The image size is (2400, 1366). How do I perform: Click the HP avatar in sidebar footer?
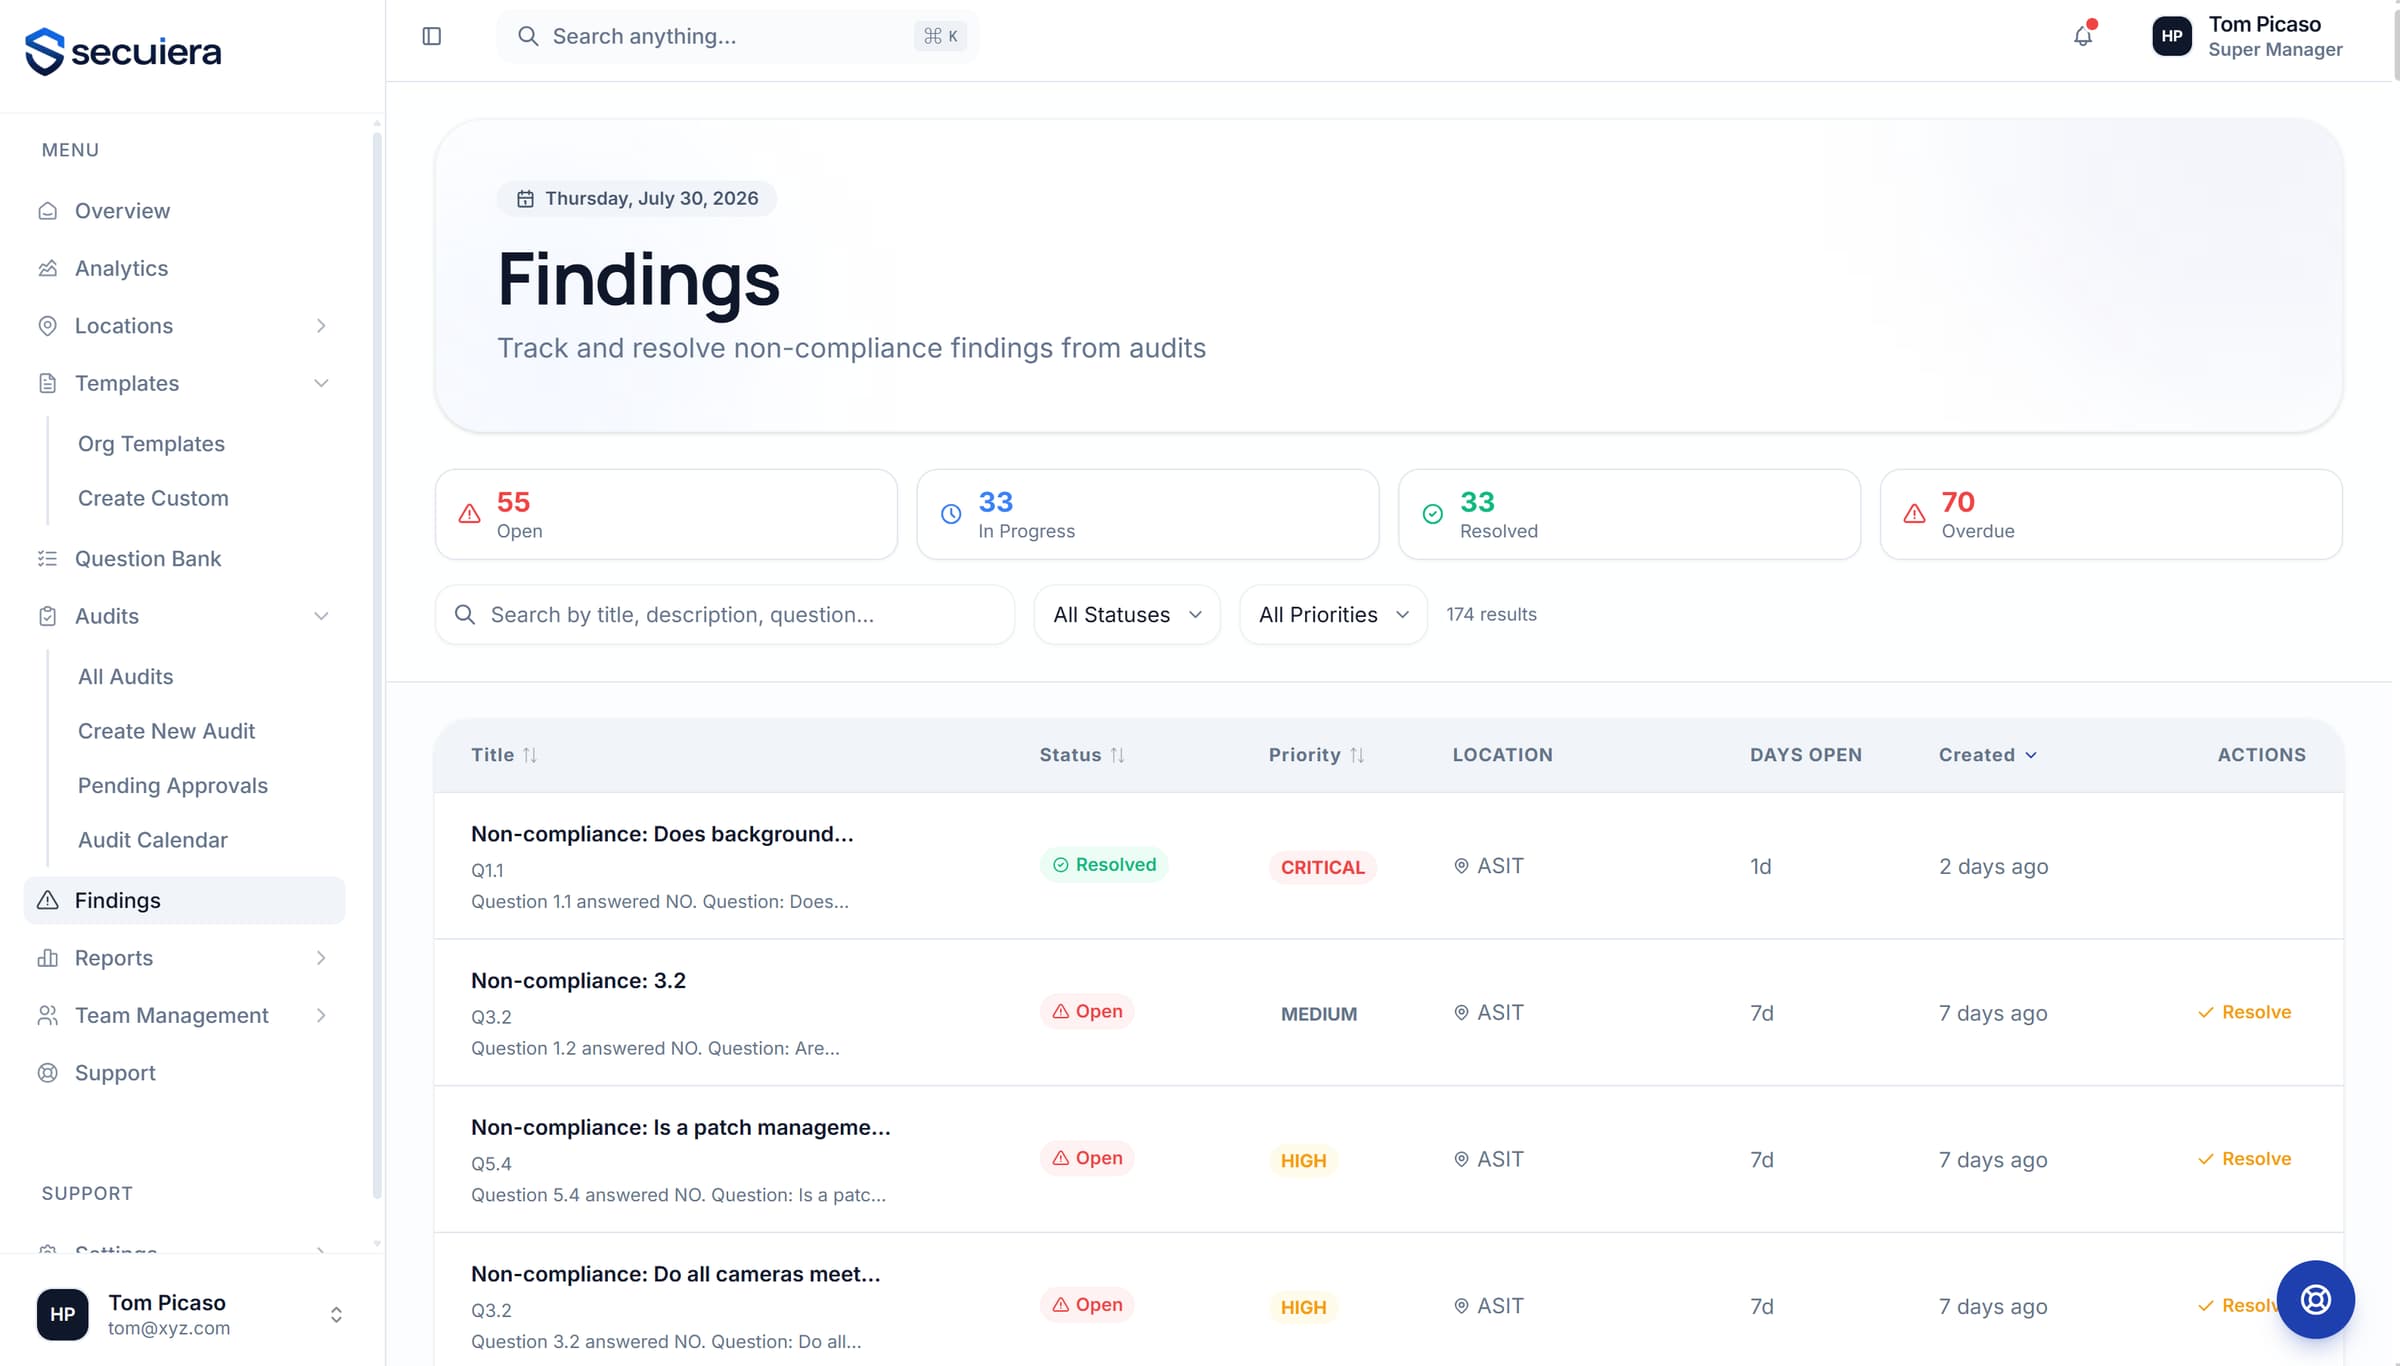click(x=62, y=1314)
